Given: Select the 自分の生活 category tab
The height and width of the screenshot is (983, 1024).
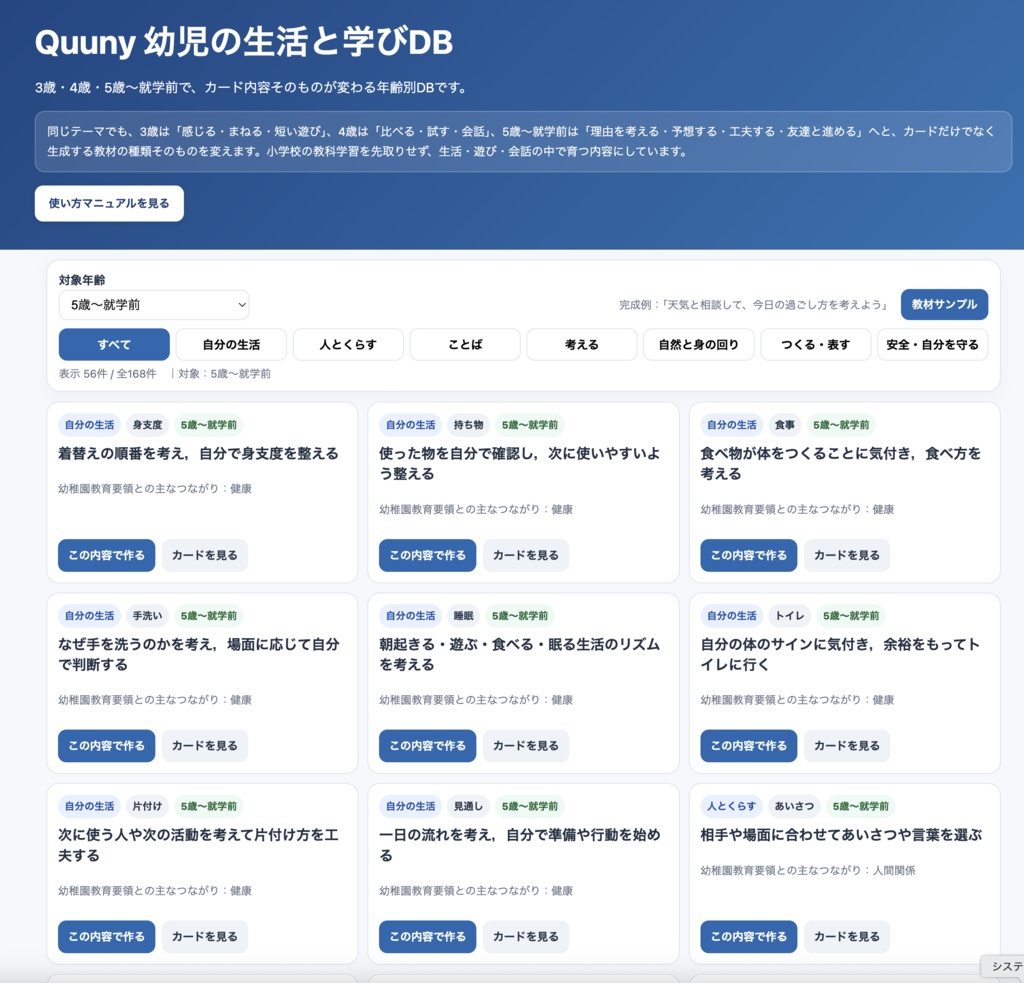Looking at the screenshot, I should pyautogui.click(x=231, y=344).
